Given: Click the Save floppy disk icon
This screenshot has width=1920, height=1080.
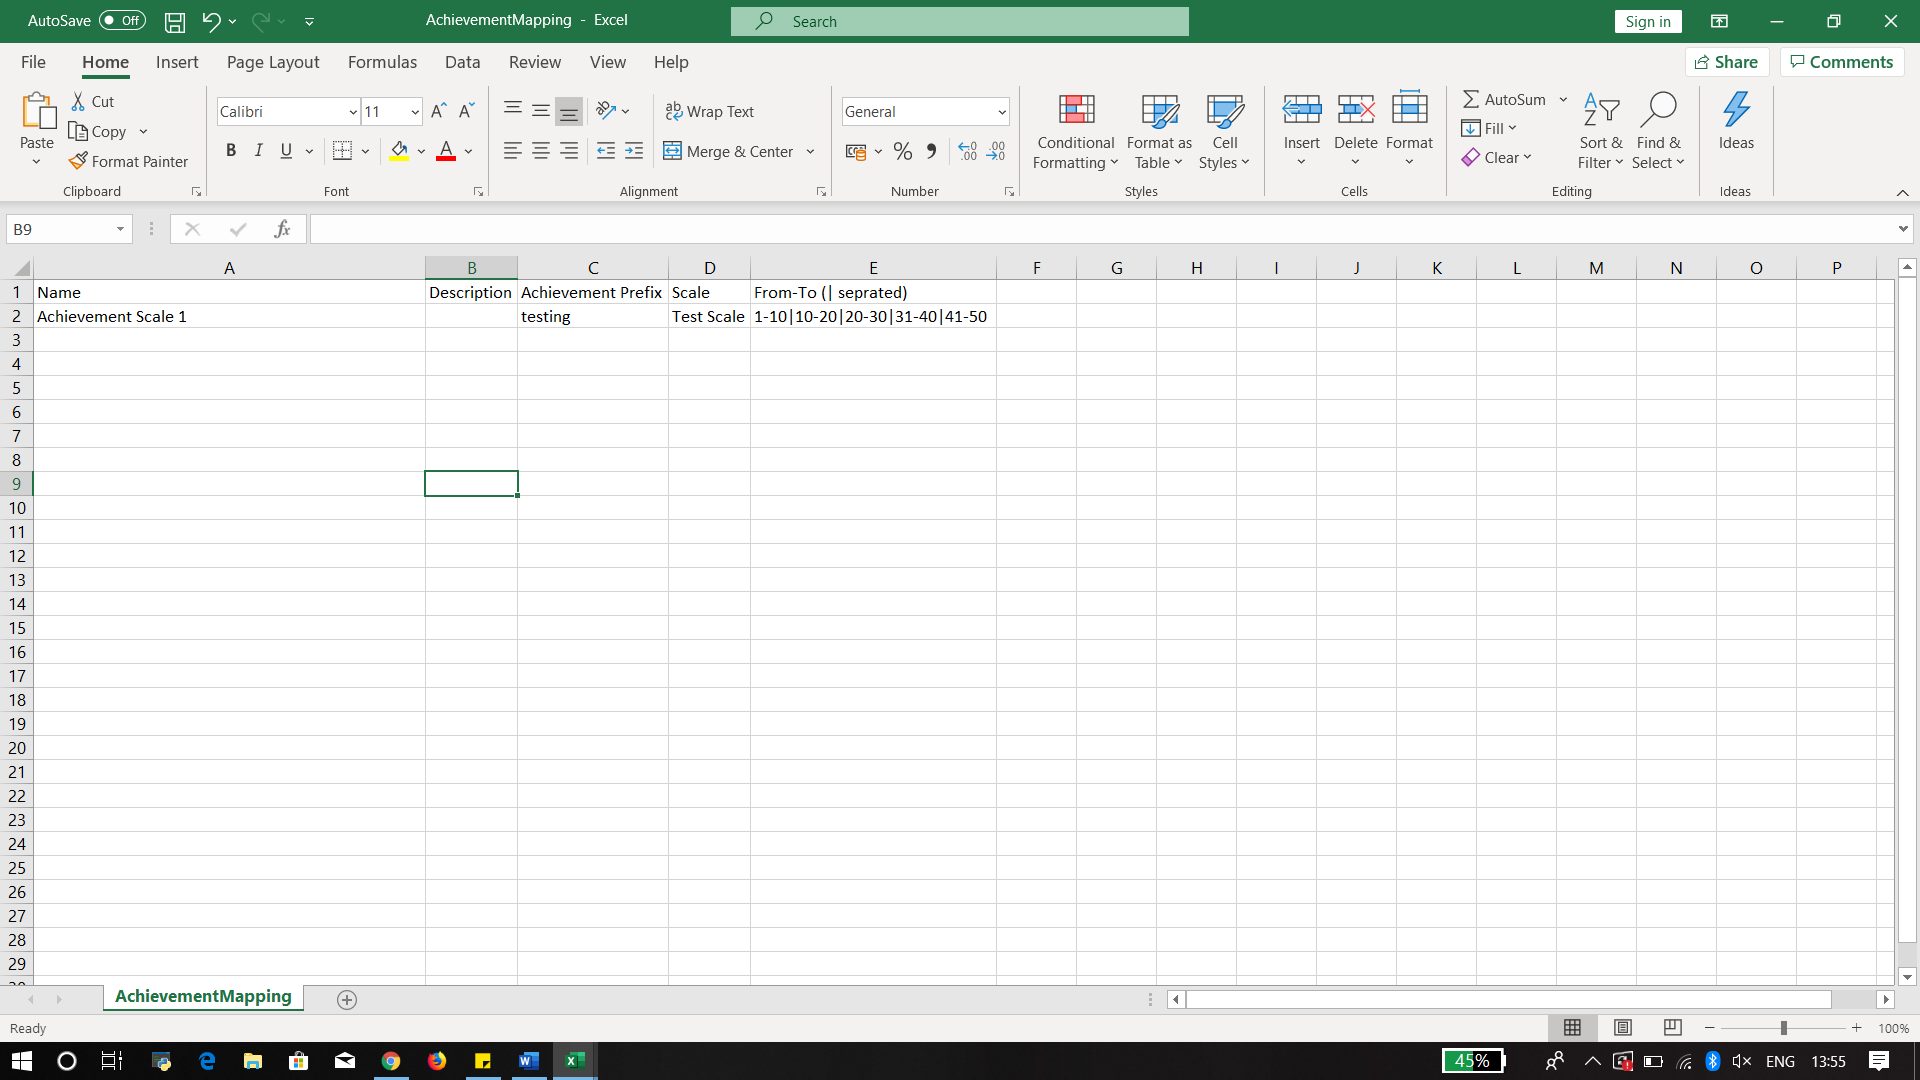Looking at the screenshot, I should click(x=175, y=21).
